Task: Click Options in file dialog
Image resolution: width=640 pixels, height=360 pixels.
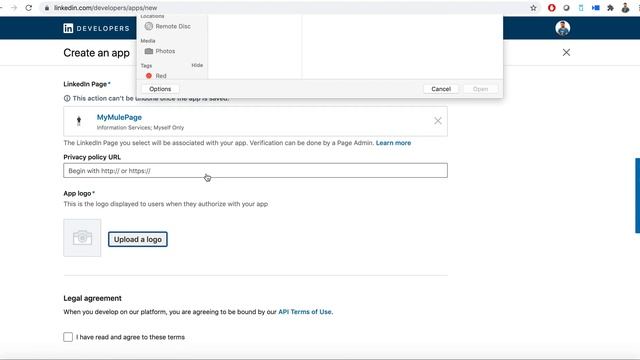Action: [160, 89]
